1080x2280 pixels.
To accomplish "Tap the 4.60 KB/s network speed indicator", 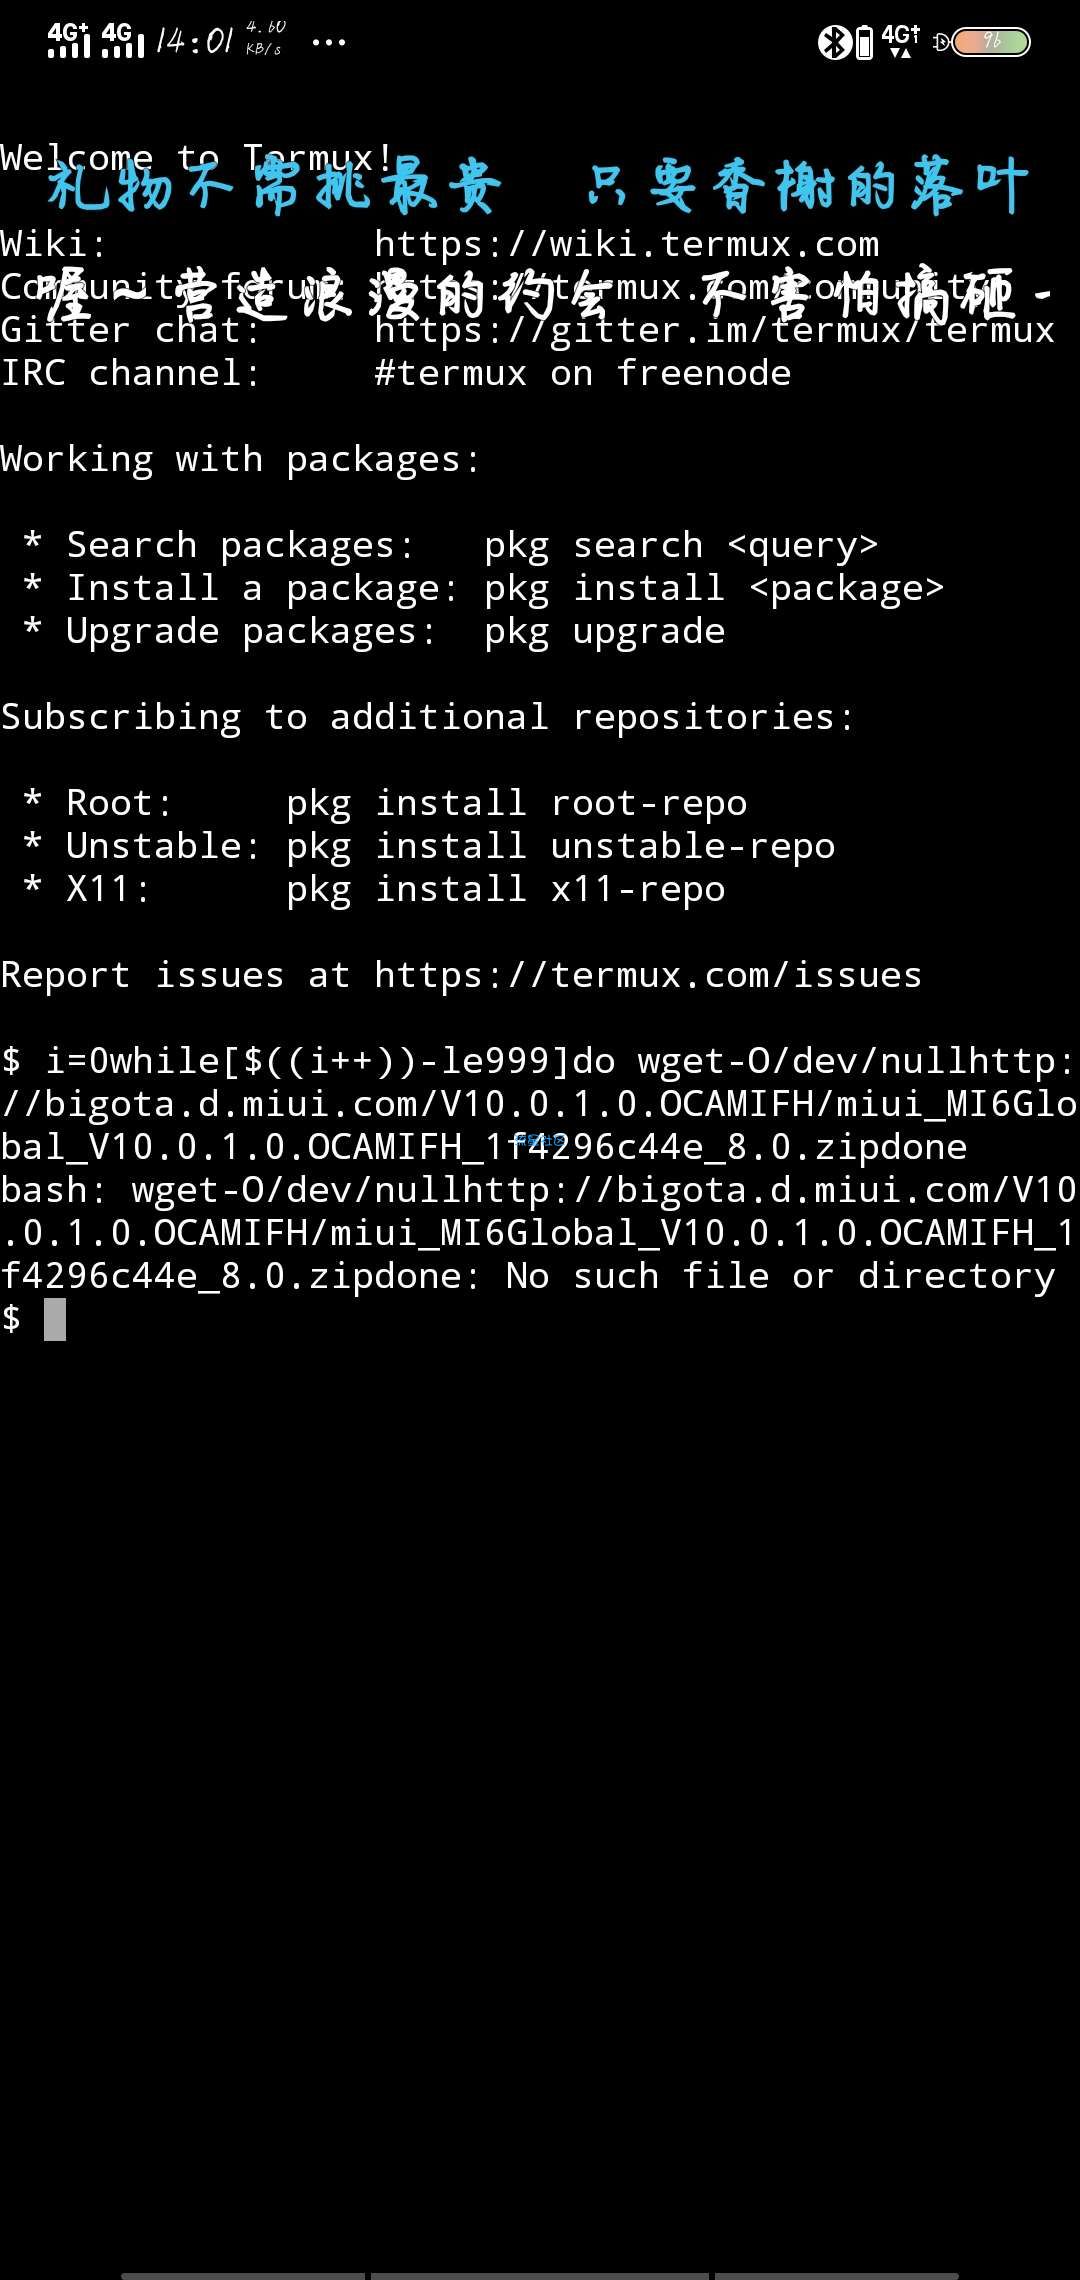I will click(x=265, y=38).
